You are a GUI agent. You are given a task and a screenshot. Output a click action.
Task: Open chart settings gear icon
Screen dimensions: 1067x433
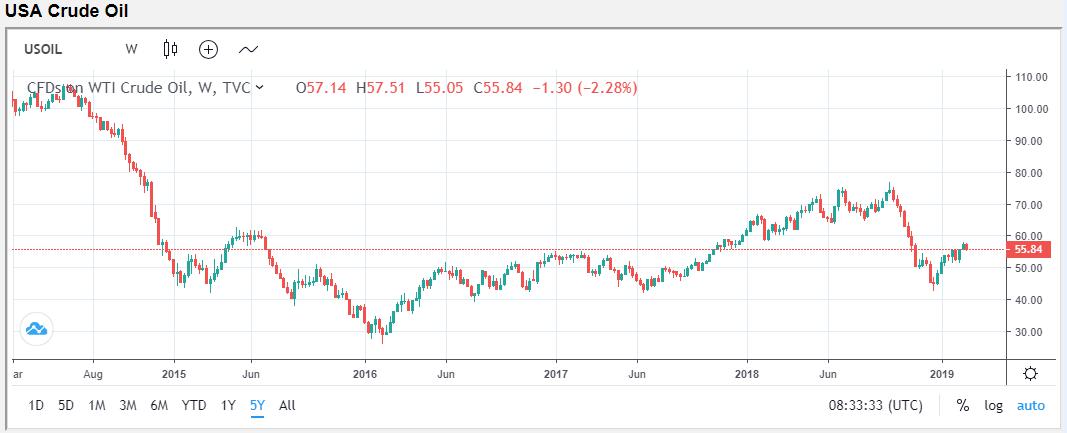pos(1030,373)
